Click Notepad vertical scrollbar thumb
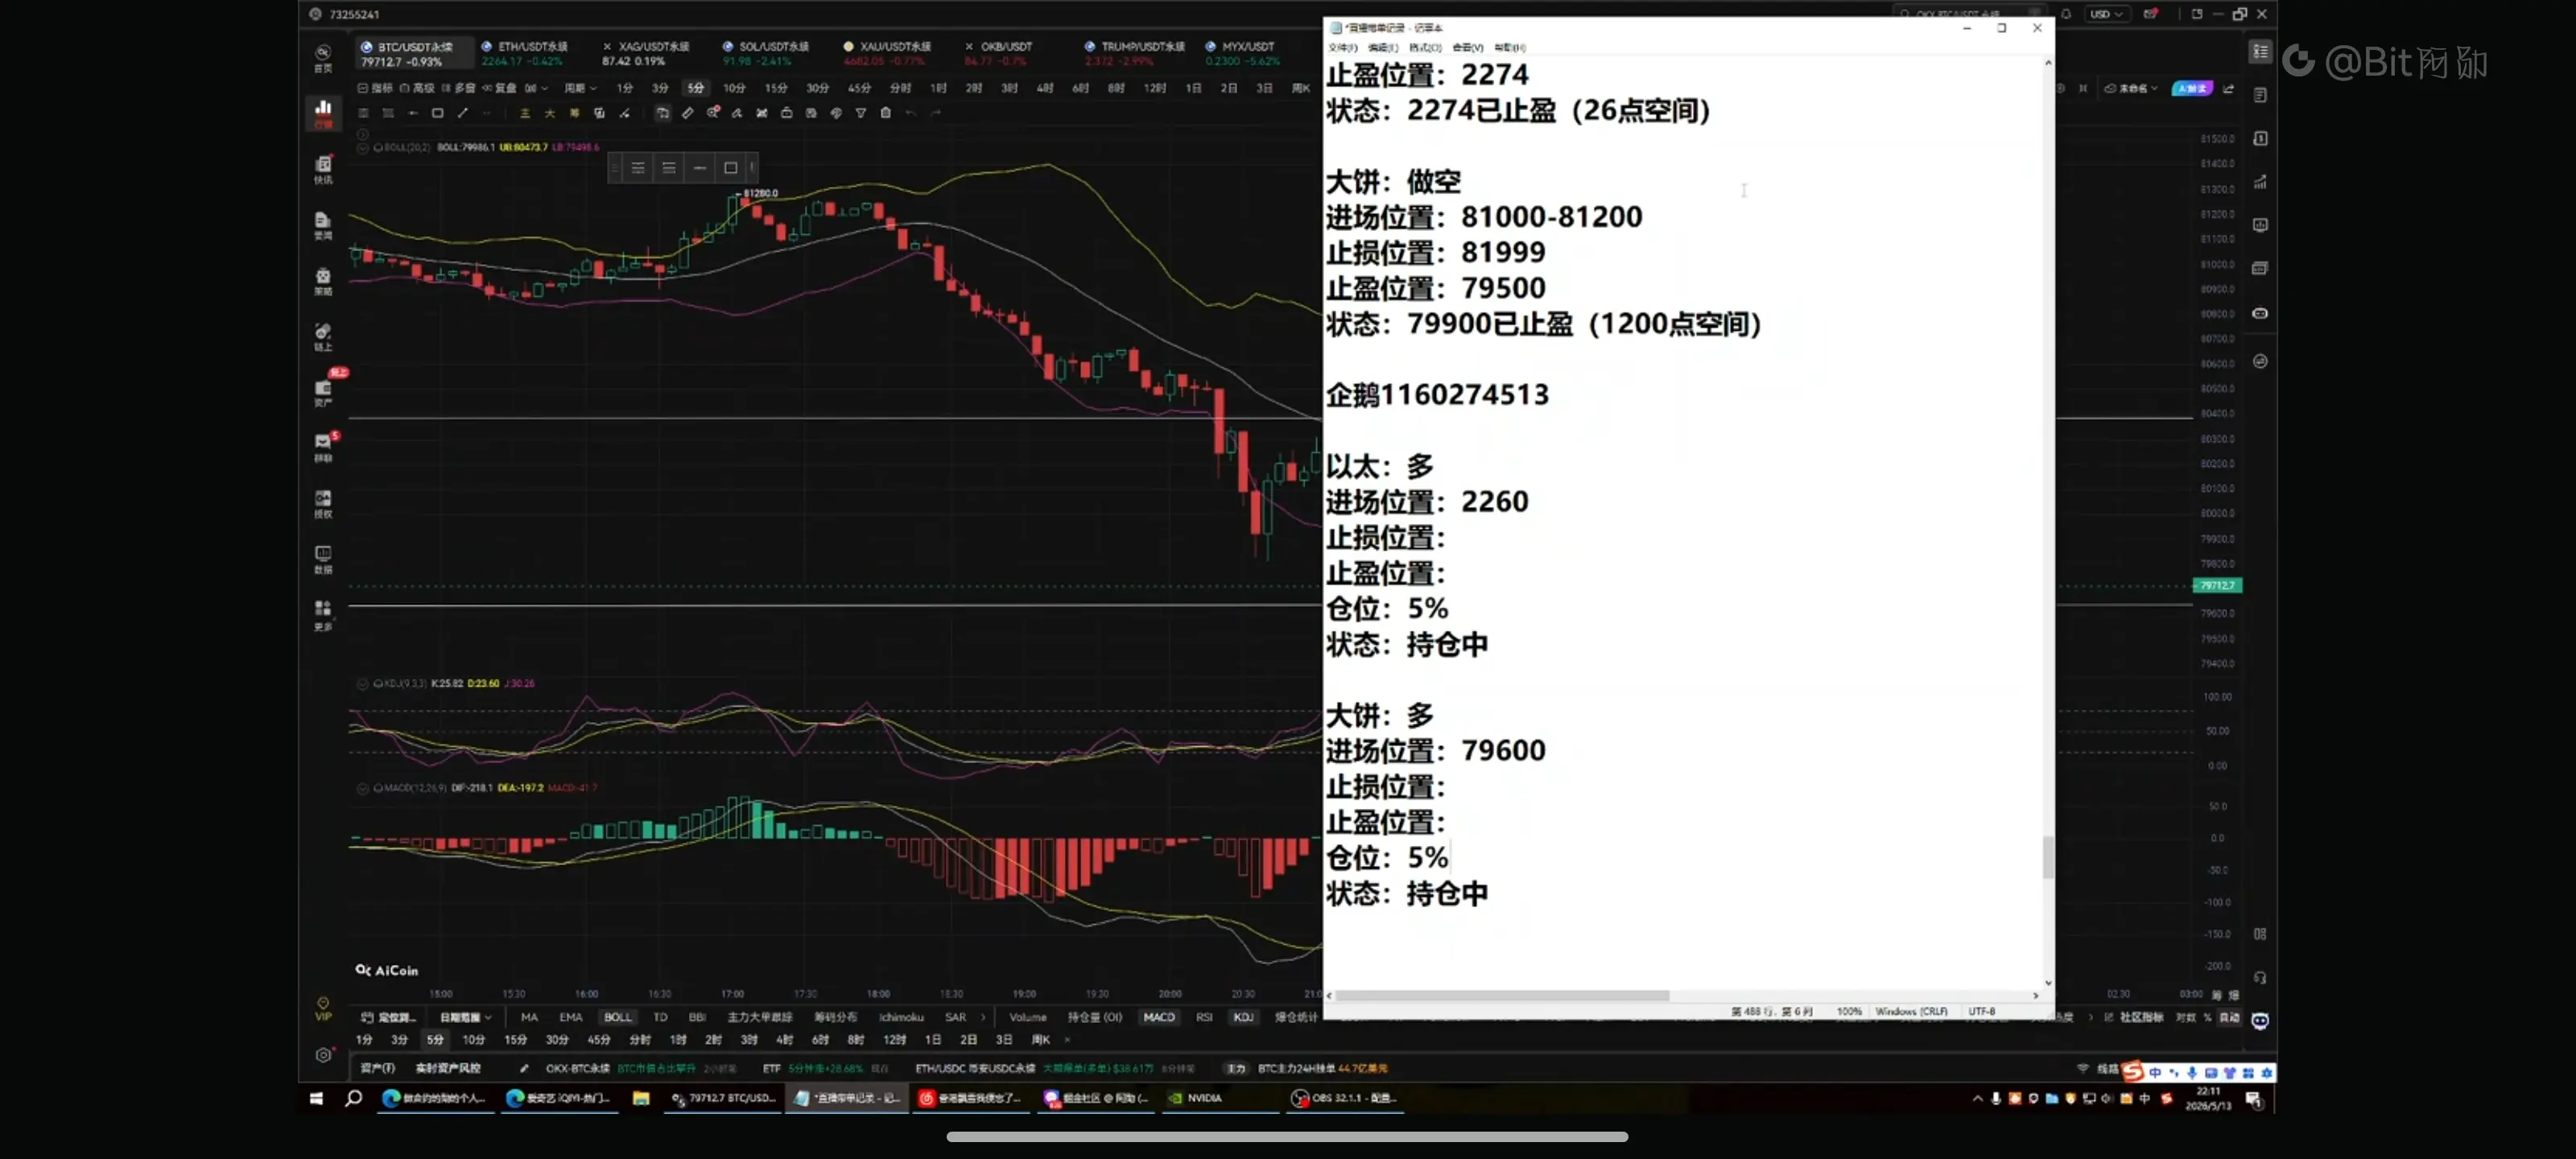2576x1159 pixels. (2047, 857)
